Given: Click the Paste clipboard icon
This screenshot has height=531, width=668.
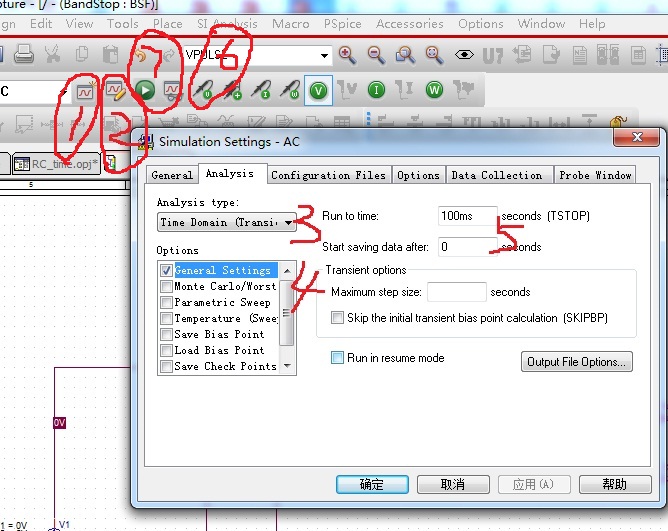Looking at the screenshot, I should (111, 55).
